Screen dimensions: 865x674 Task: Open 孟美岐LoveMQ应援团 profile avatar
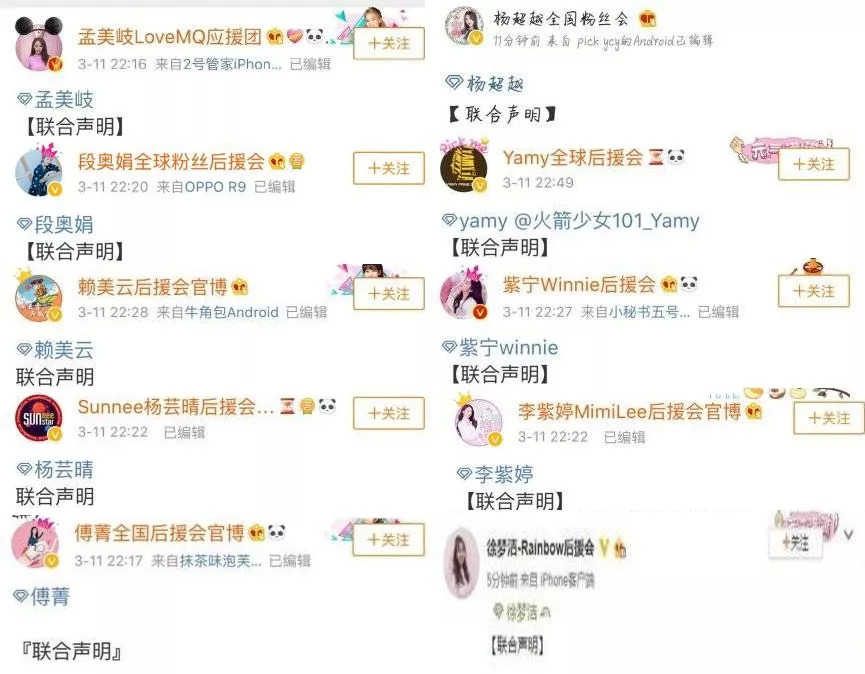pyautogui.click(x=39, y=45)
